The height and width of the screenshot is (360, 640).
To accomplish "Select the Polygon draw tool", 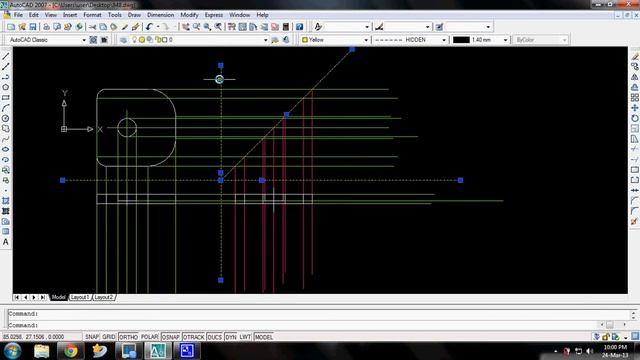I will point(6,87).
